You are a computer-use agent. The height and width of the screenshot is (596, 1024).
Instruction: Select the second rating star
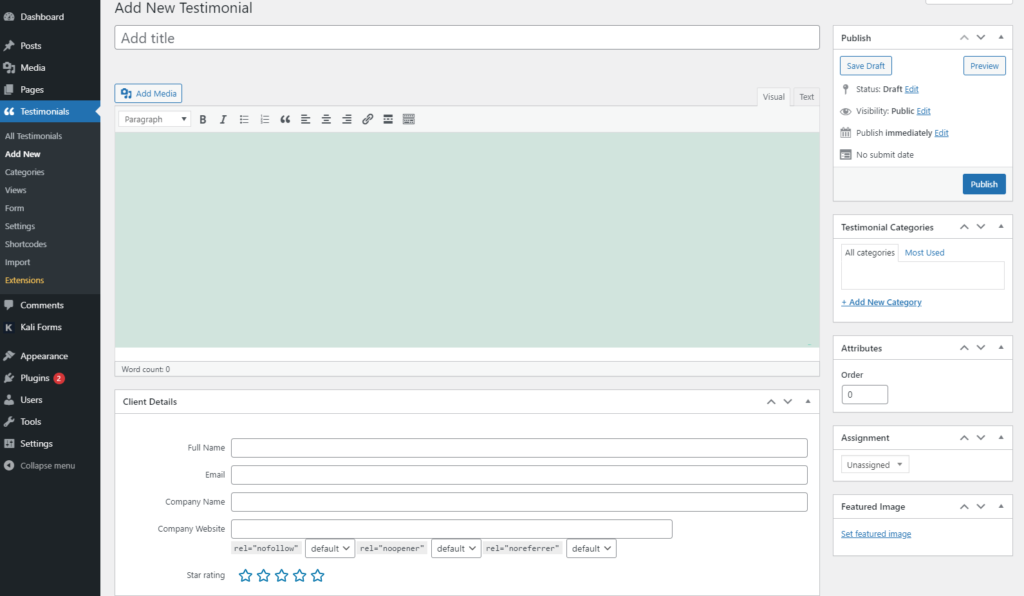coord(263,575)
